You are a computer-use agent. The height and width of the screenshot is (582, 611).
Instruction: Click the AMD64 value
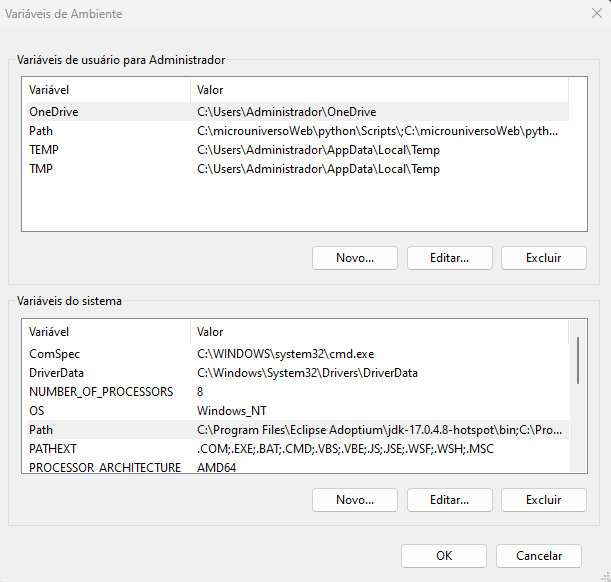[217, 467]
